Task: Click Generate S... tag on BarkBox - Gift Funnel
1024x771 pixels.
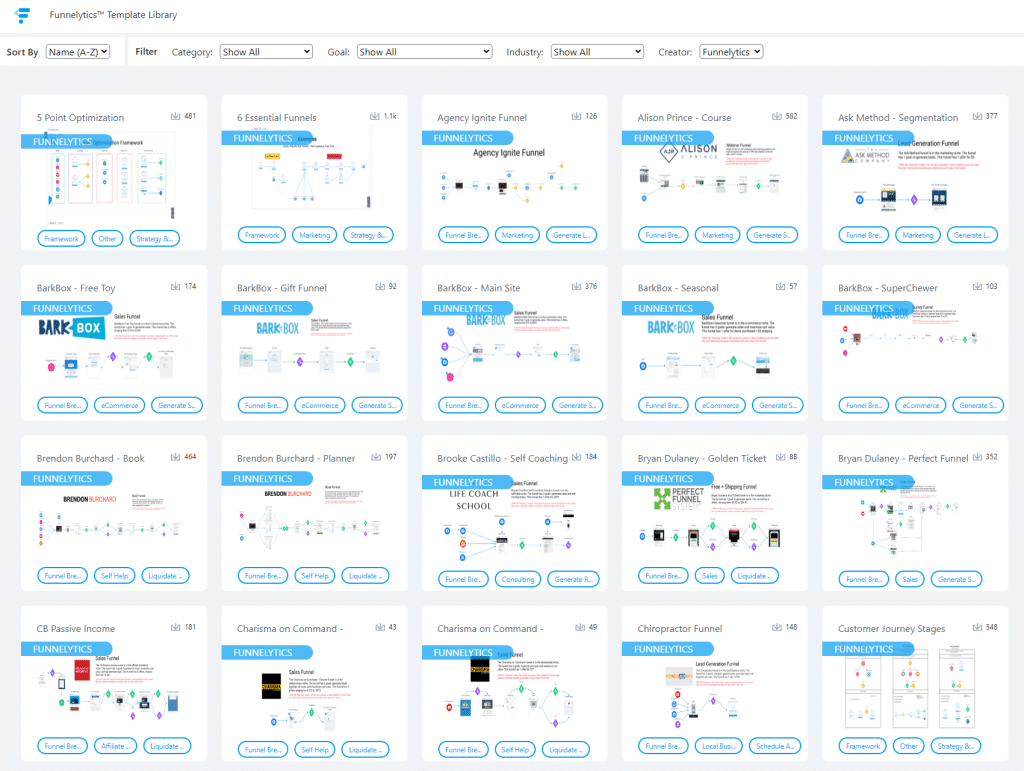Action: 377,405
